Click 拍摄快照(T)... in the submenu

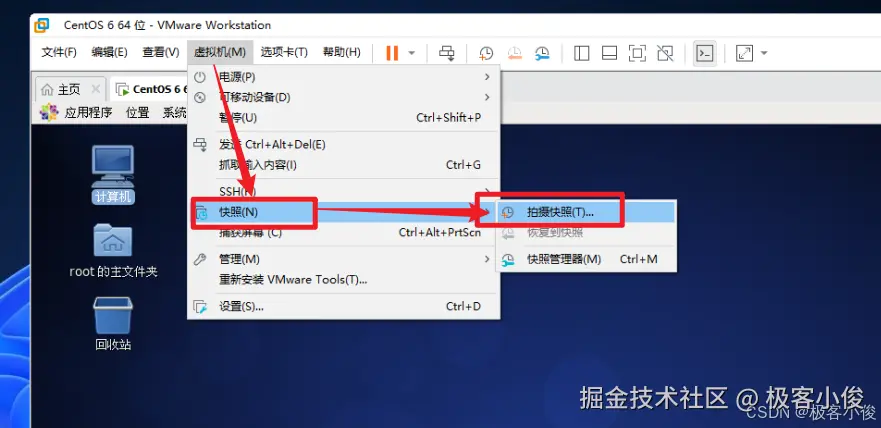585,212
